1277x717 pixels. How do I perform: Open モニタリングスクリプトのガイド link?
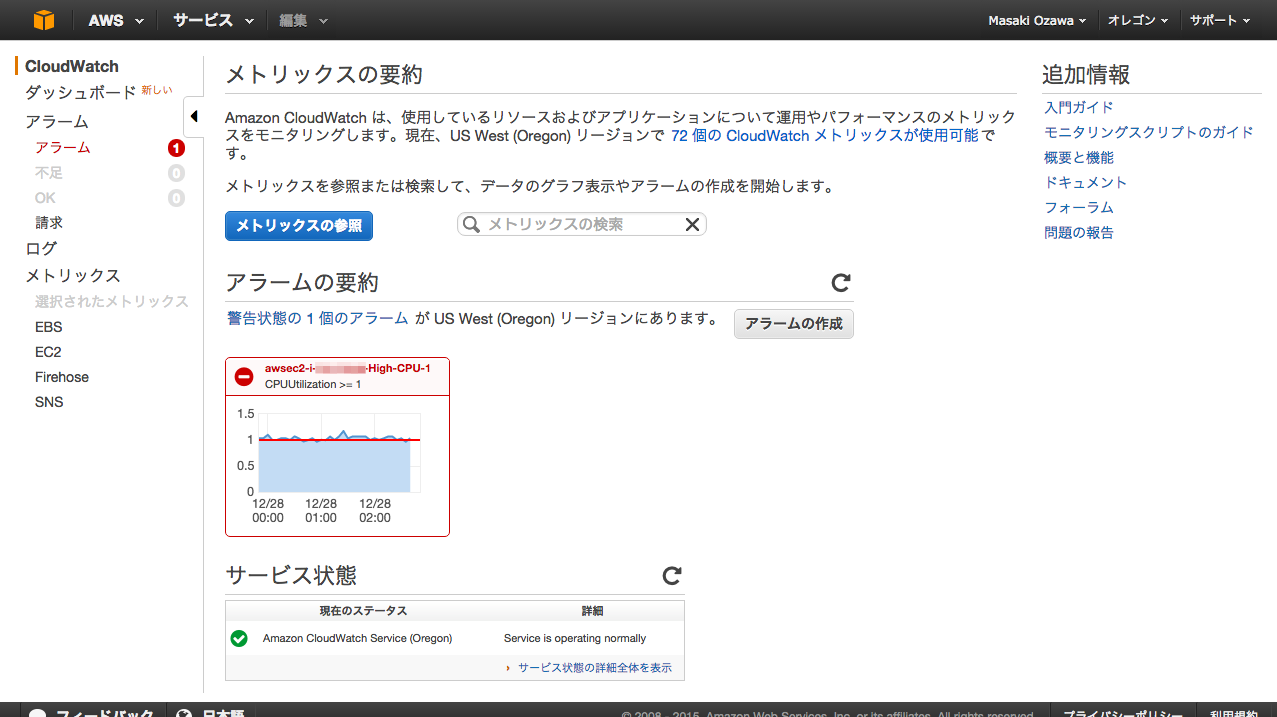[1149, 132]
